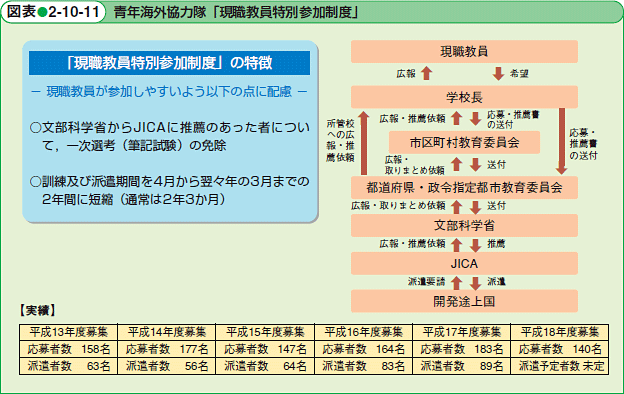Select the 開発途上国 box
This screenshot has height=394, width=624.
[464, 301]
